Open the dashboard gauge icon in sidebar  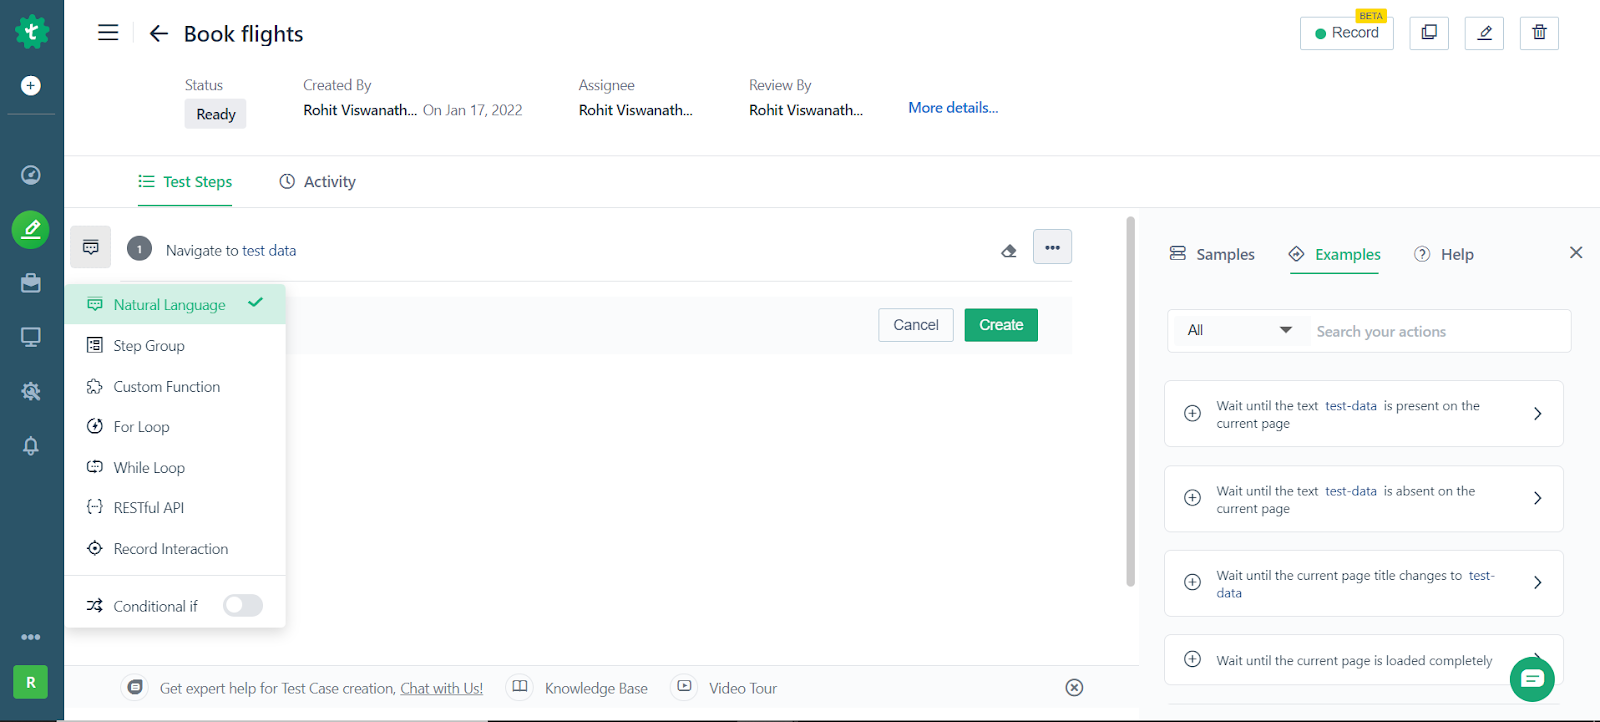pyautogui.click(x=31, y=175)
